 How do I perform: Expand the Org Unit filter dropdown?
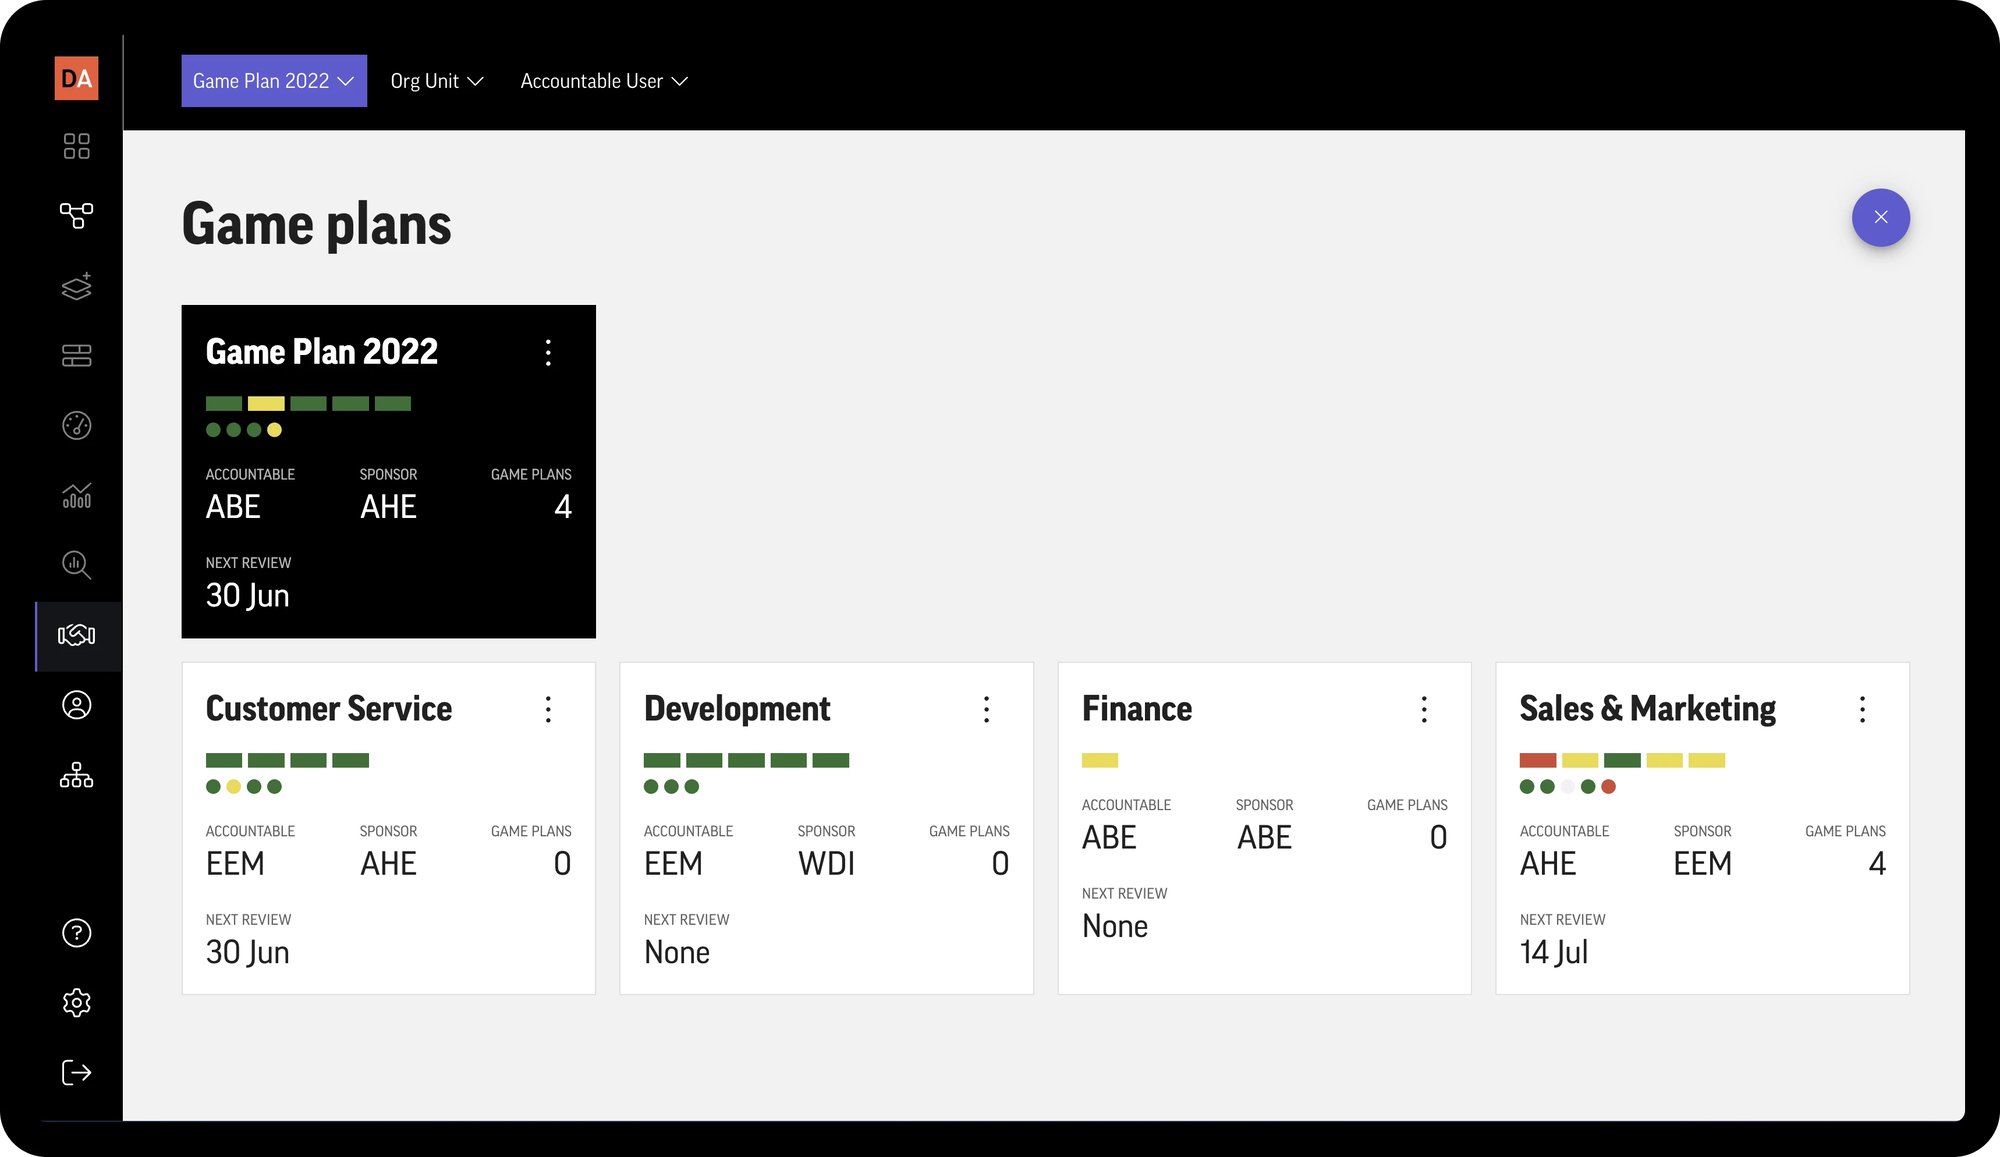point(437,80)
